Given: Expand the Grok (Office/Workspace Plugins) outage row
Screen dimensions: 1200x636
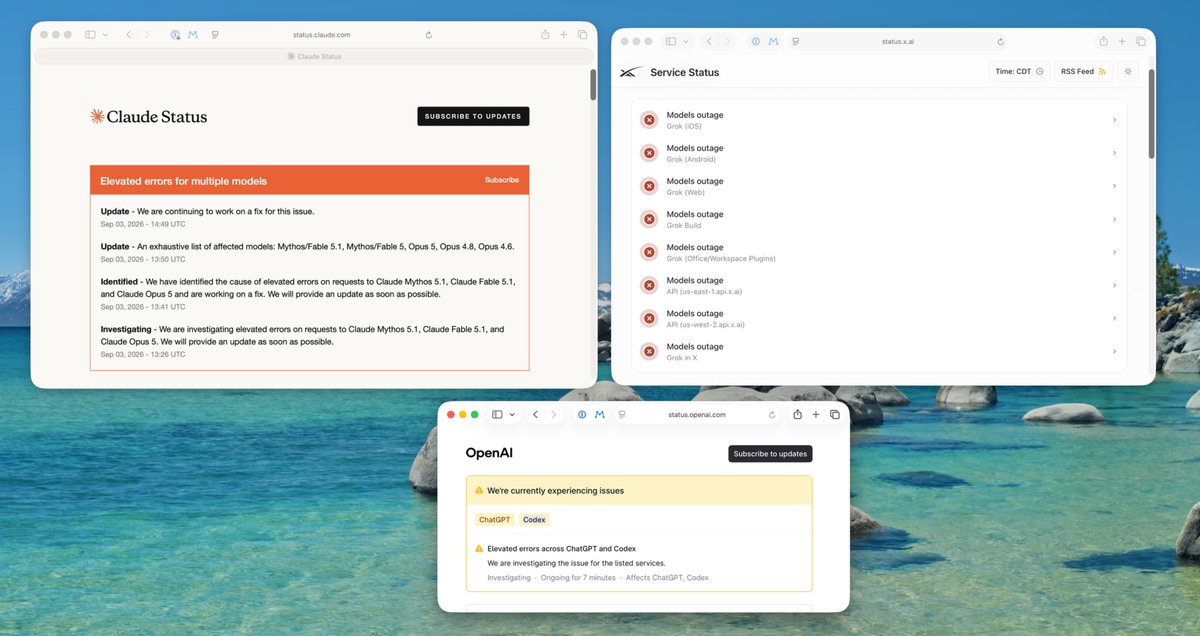Looking at the screenshot, I should pyautogui.click(x=879, y=252).
